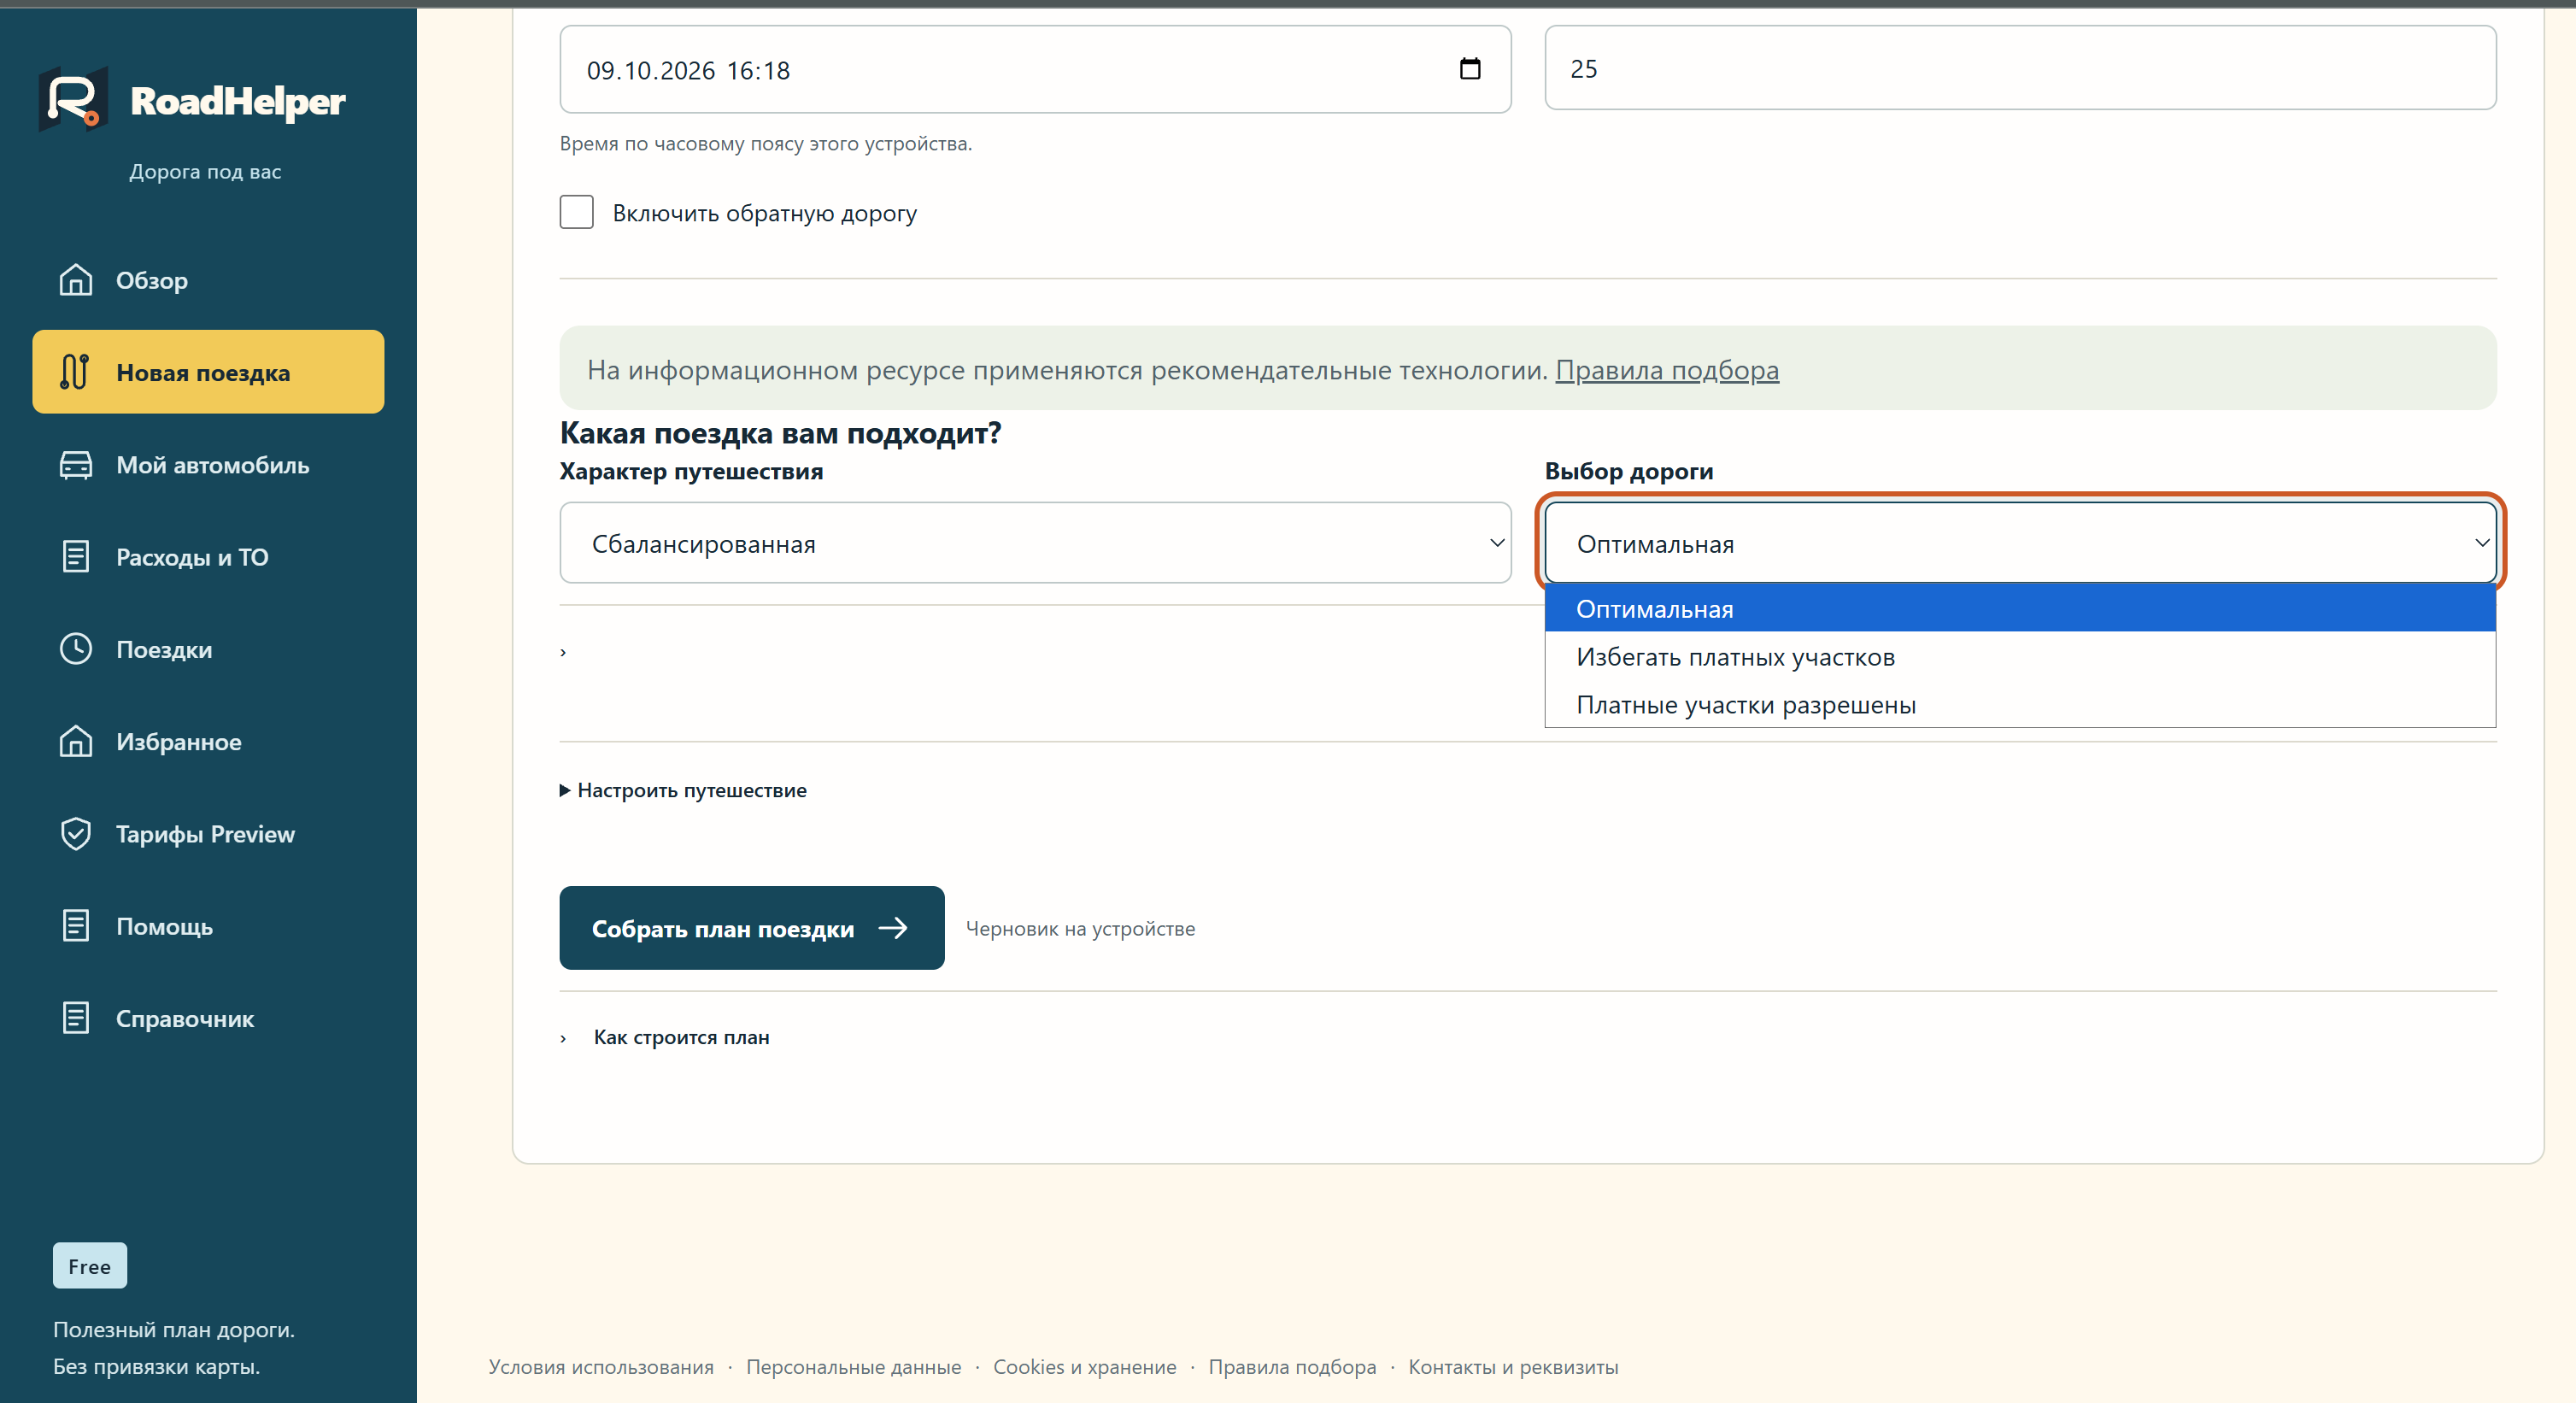Open Тарифы Preview menu item
The width and height of the screenshot is (2576, 1403).
click(208, 834)
